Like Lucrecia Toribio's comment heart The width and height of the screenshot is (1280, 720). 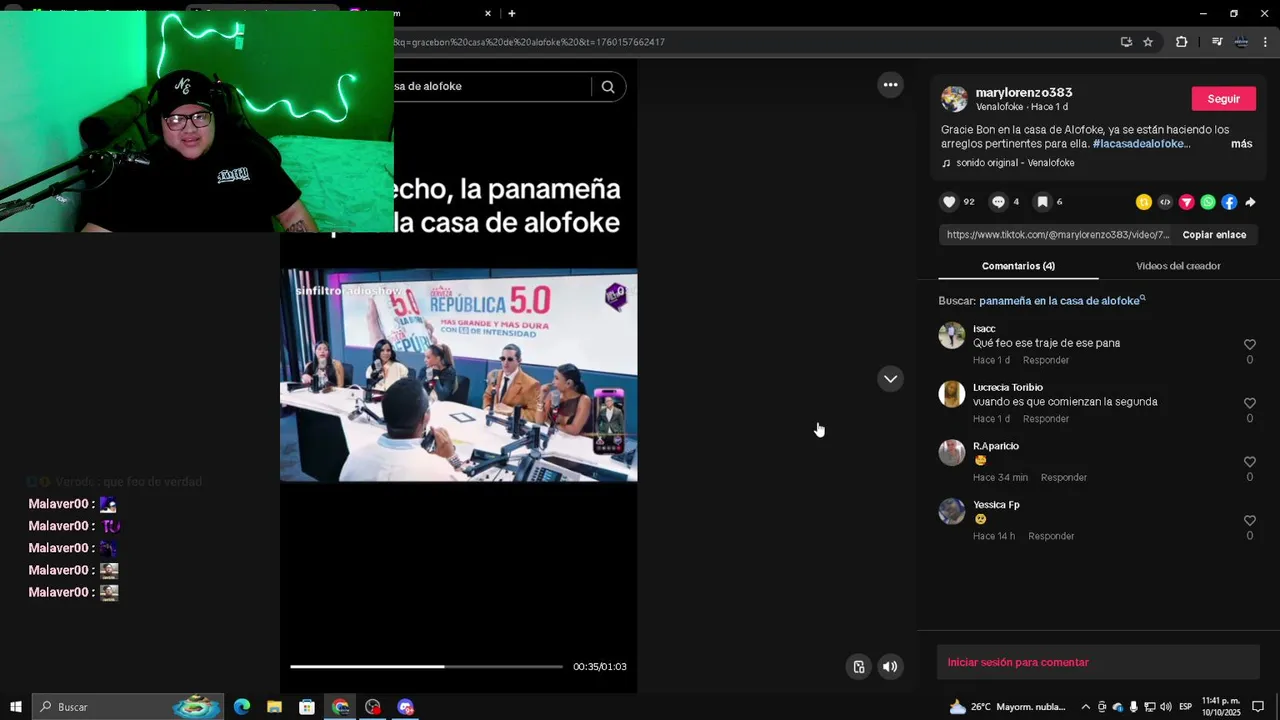(x=1249, y=403)
